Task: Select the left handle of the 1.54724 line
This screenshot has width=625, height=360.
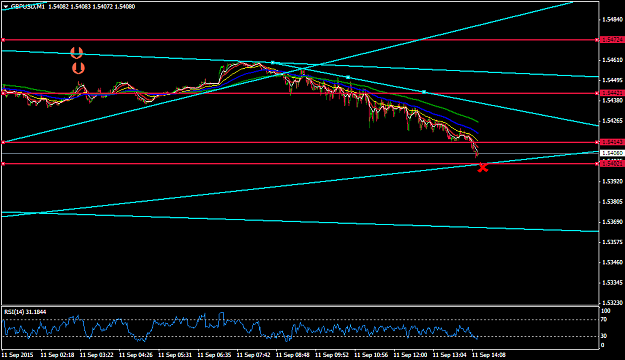Action: pos(3,40)
